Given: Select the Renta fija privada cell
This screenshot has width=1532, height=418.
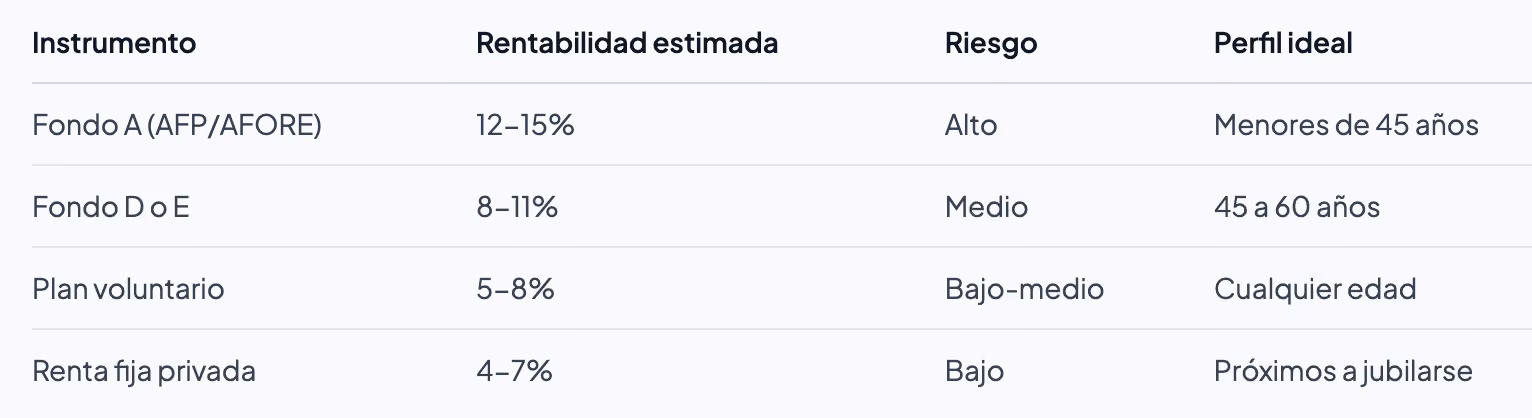Looking at the screenshot, I should [x=144, y=371].
